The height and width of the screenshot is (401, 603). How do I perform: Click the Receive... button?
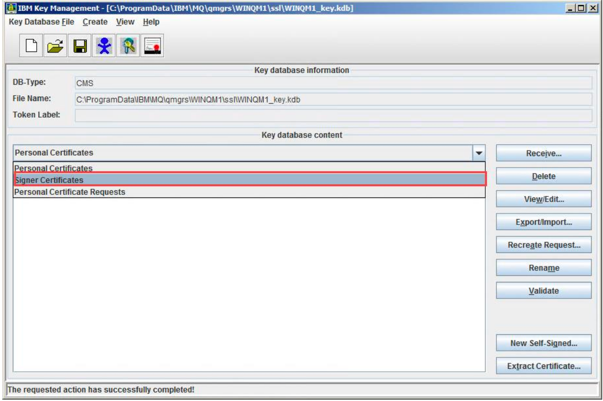pyautogui.click(x=543, y=153)
